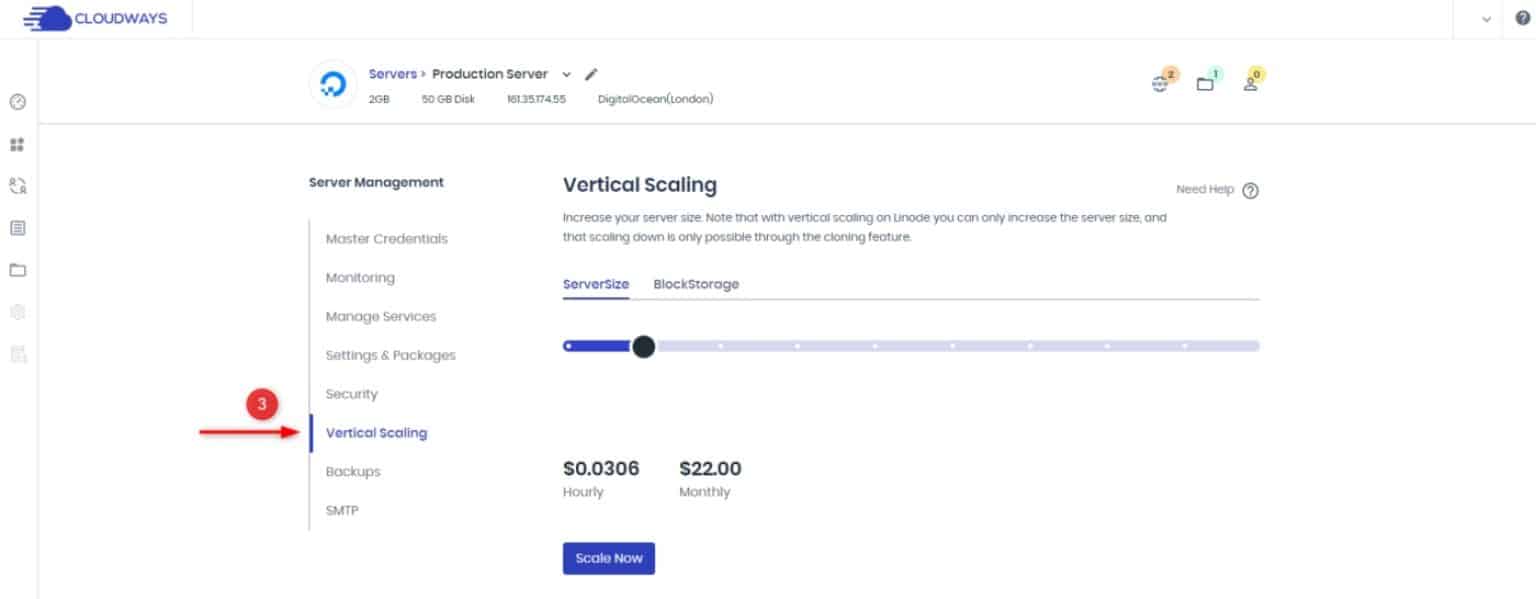Expand the Production Server dropdown chevron

click(566, 75)
